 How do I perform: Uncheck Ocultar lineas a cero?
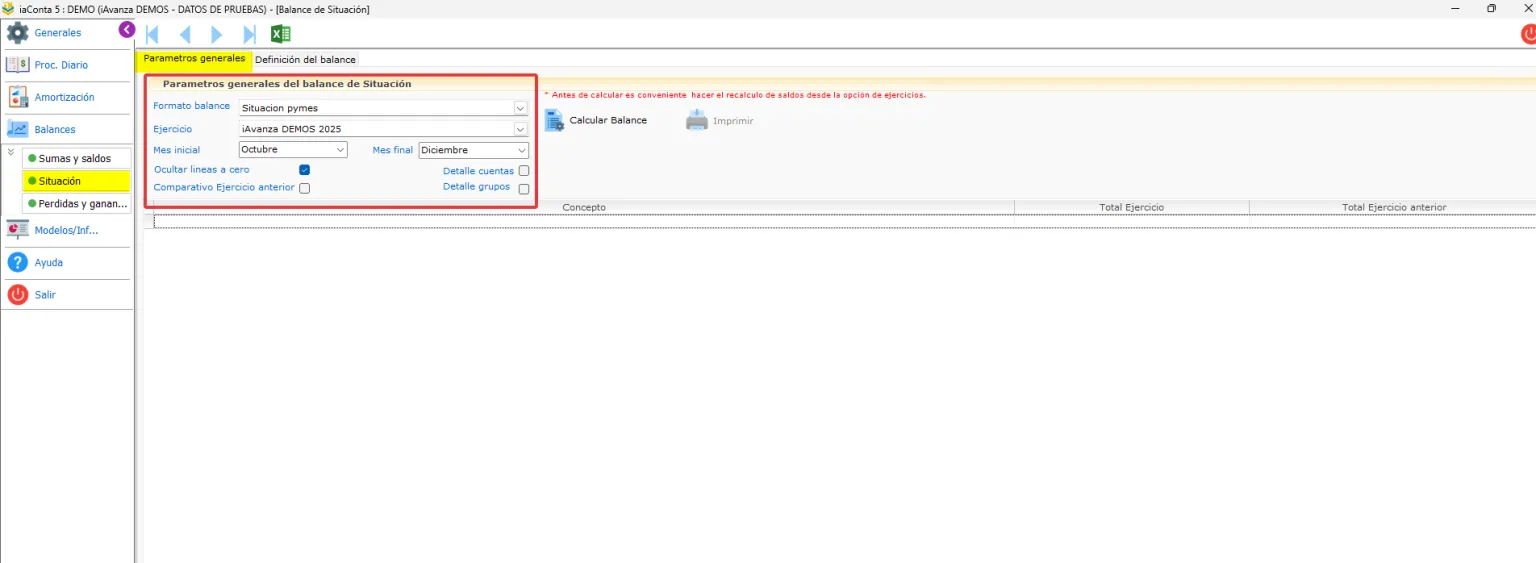[304, 170]
